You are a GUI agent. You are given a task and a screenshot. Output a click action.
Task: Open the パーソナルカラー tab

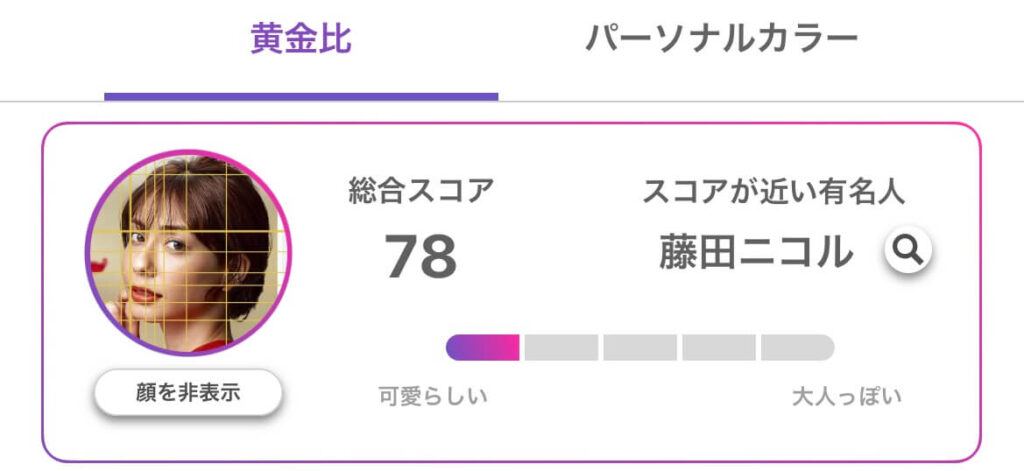click(721, 39)
